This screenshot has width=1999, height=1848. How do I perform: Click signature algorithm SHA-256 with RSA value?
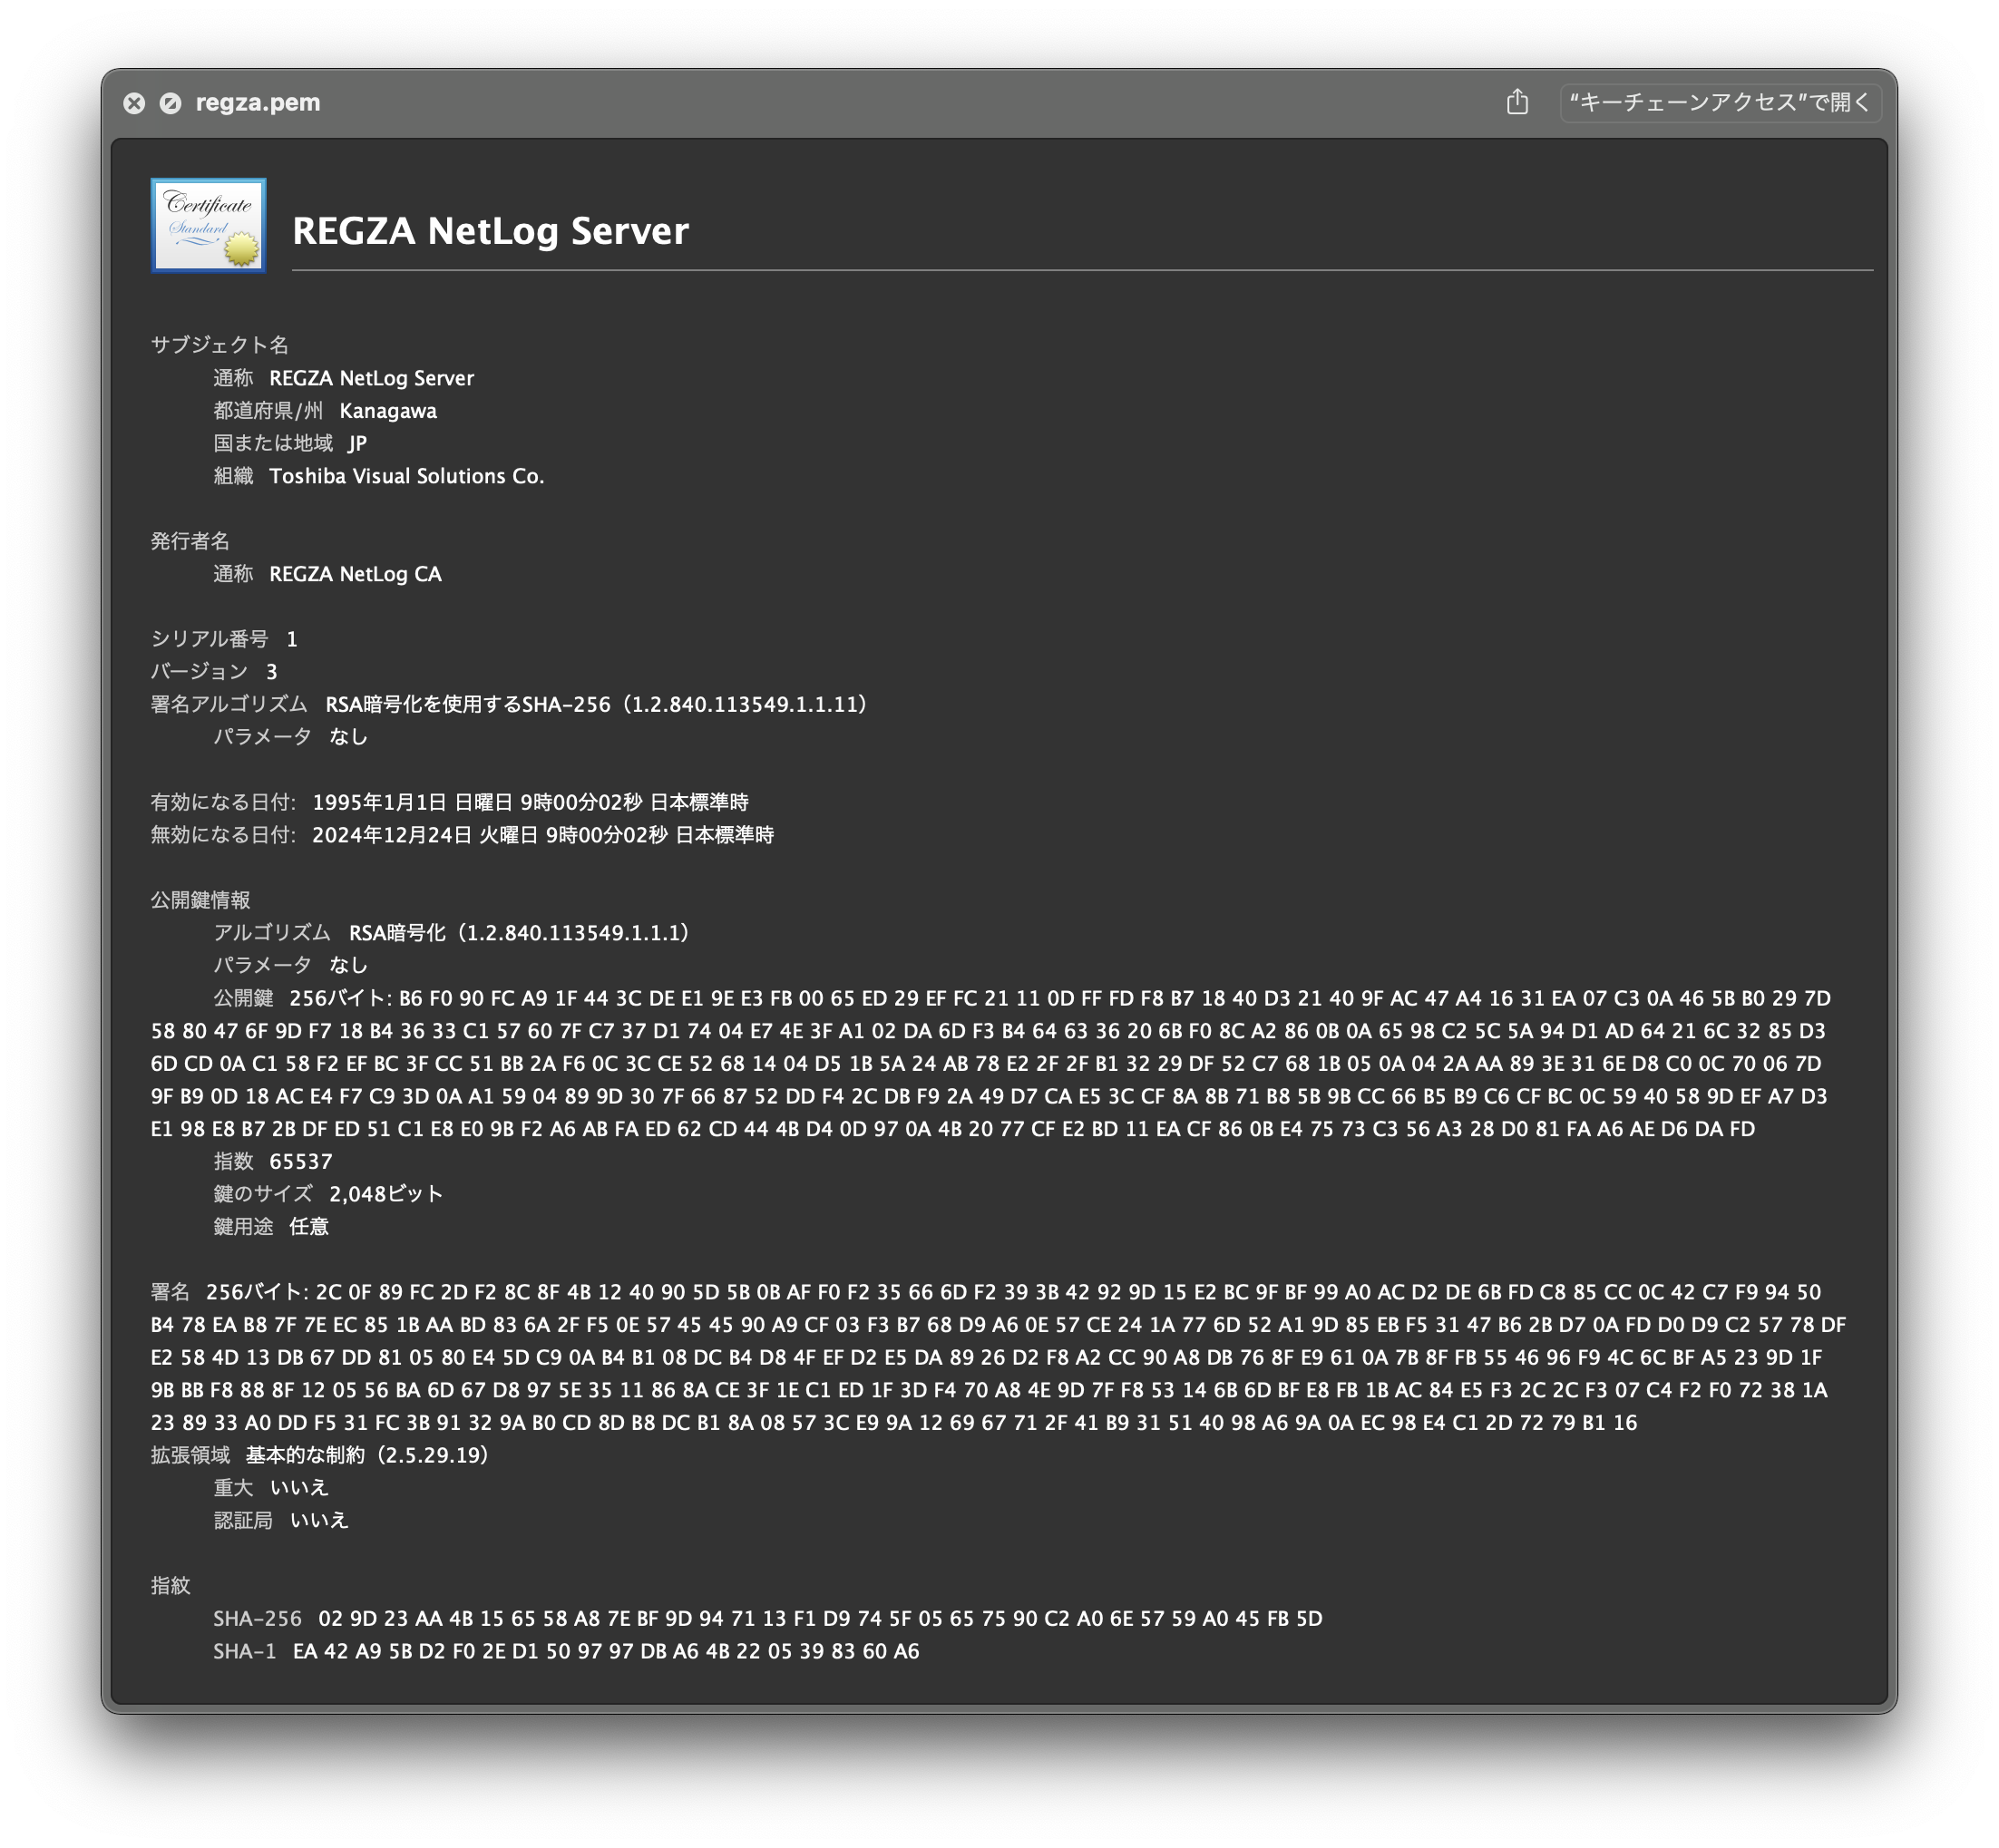597,704
